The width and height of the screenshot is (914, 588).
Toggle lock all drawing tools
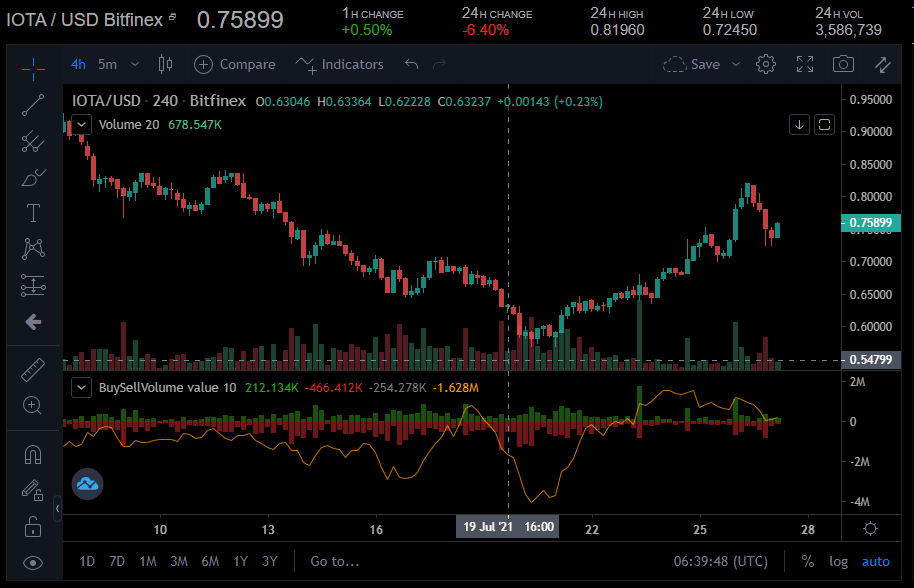(x=33, y=526)
